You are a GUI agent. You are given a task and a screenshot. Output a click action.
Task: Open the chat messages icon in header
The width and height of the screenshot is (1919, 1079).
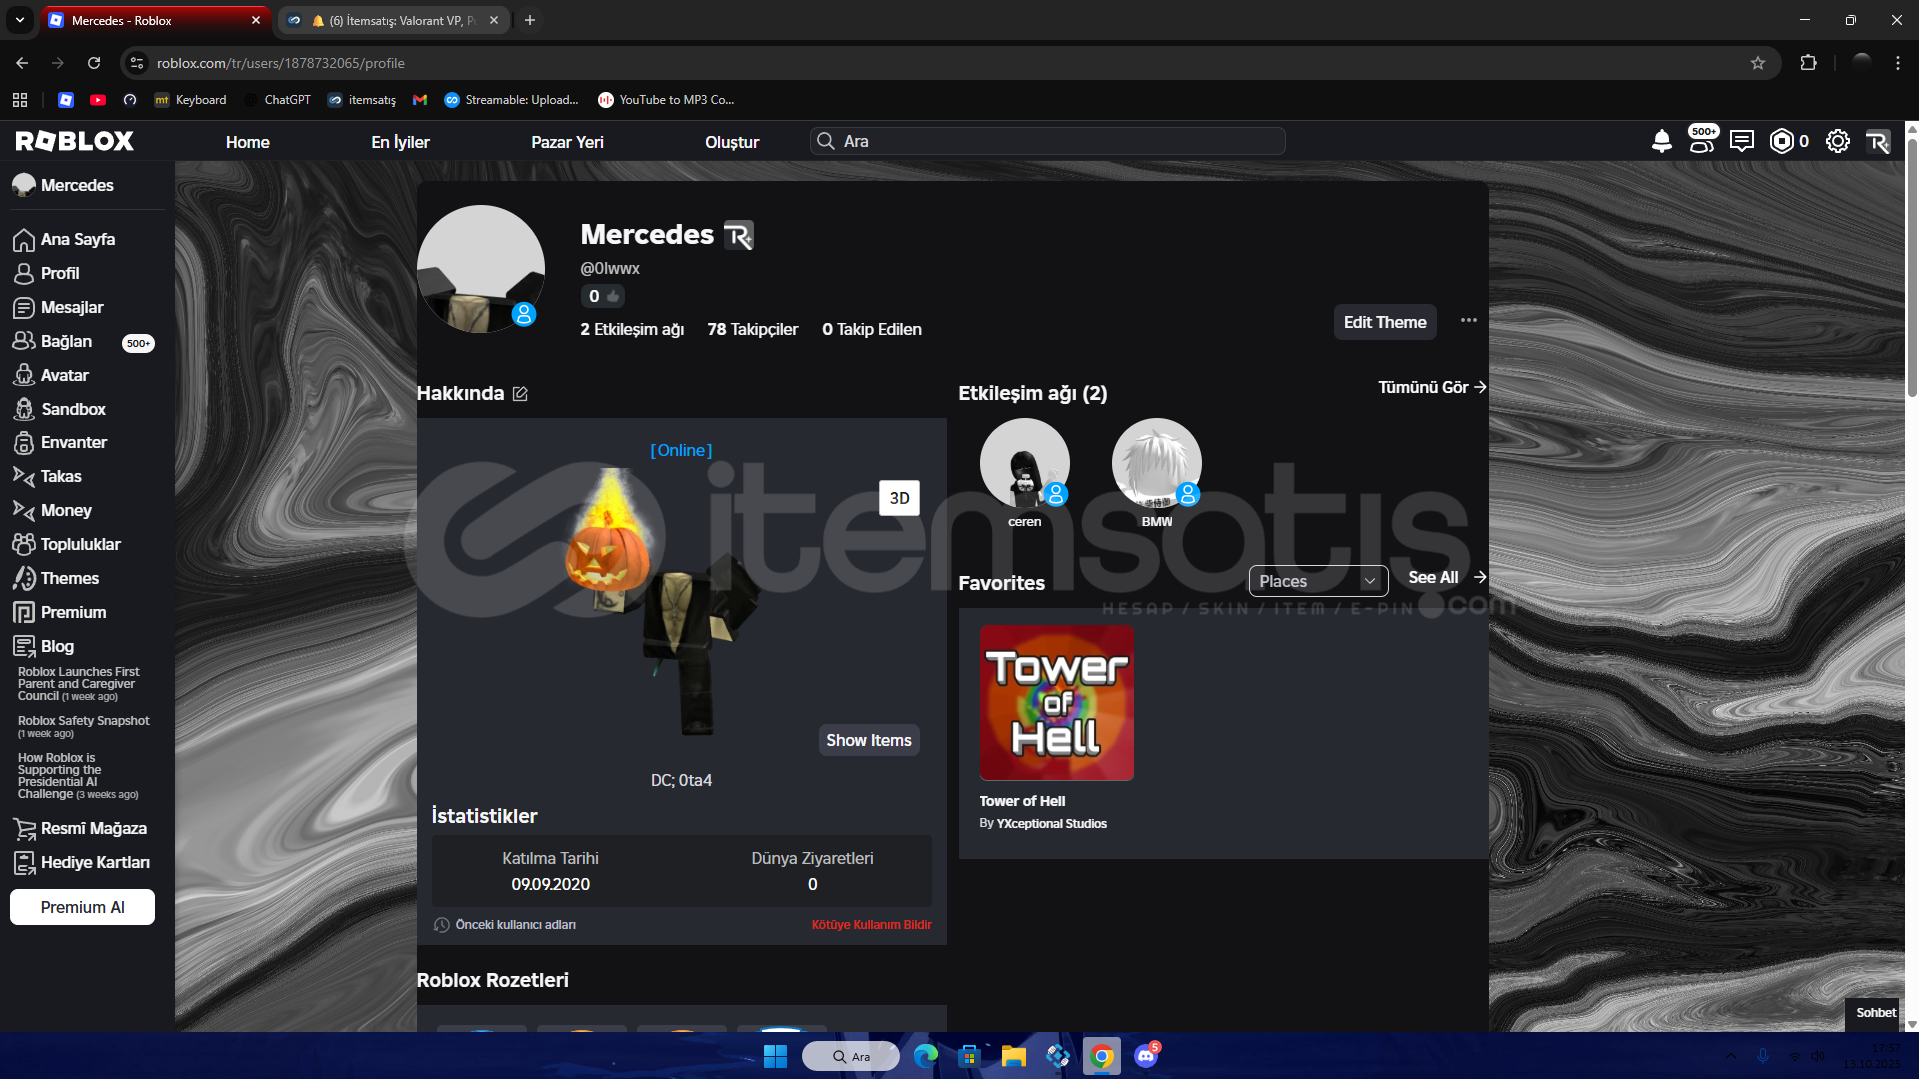(1741, 141)
